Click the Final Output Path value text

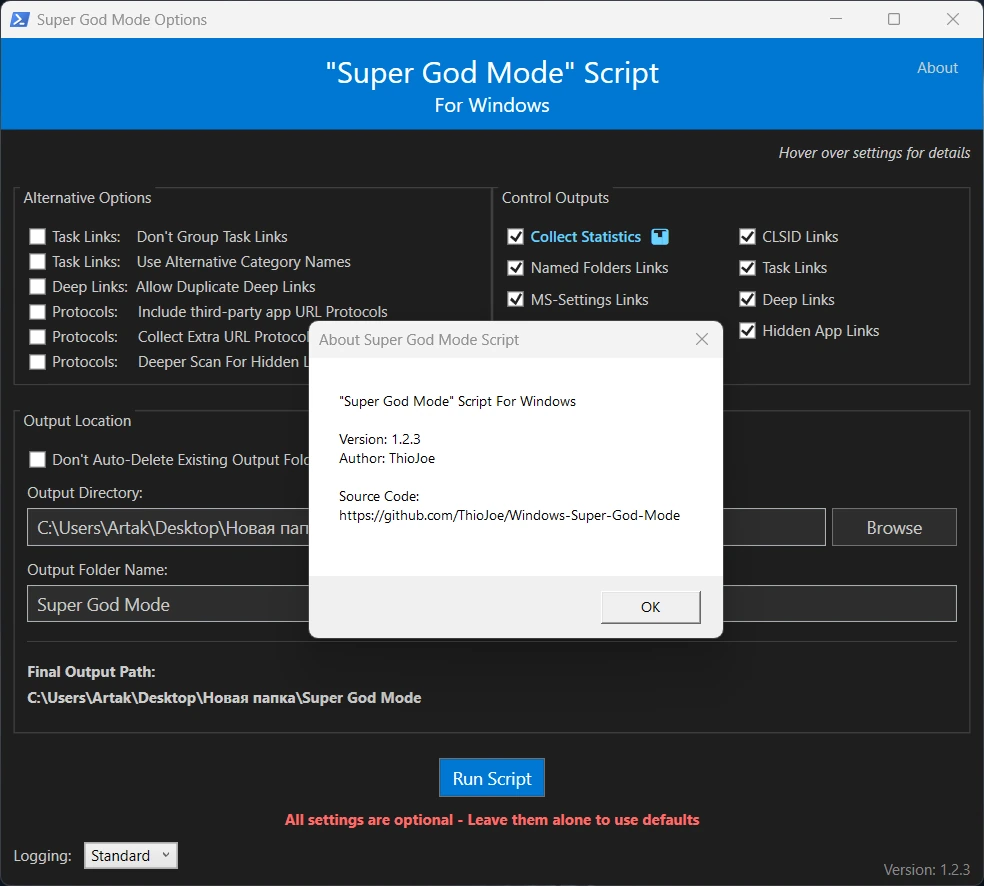pos(224,698)
